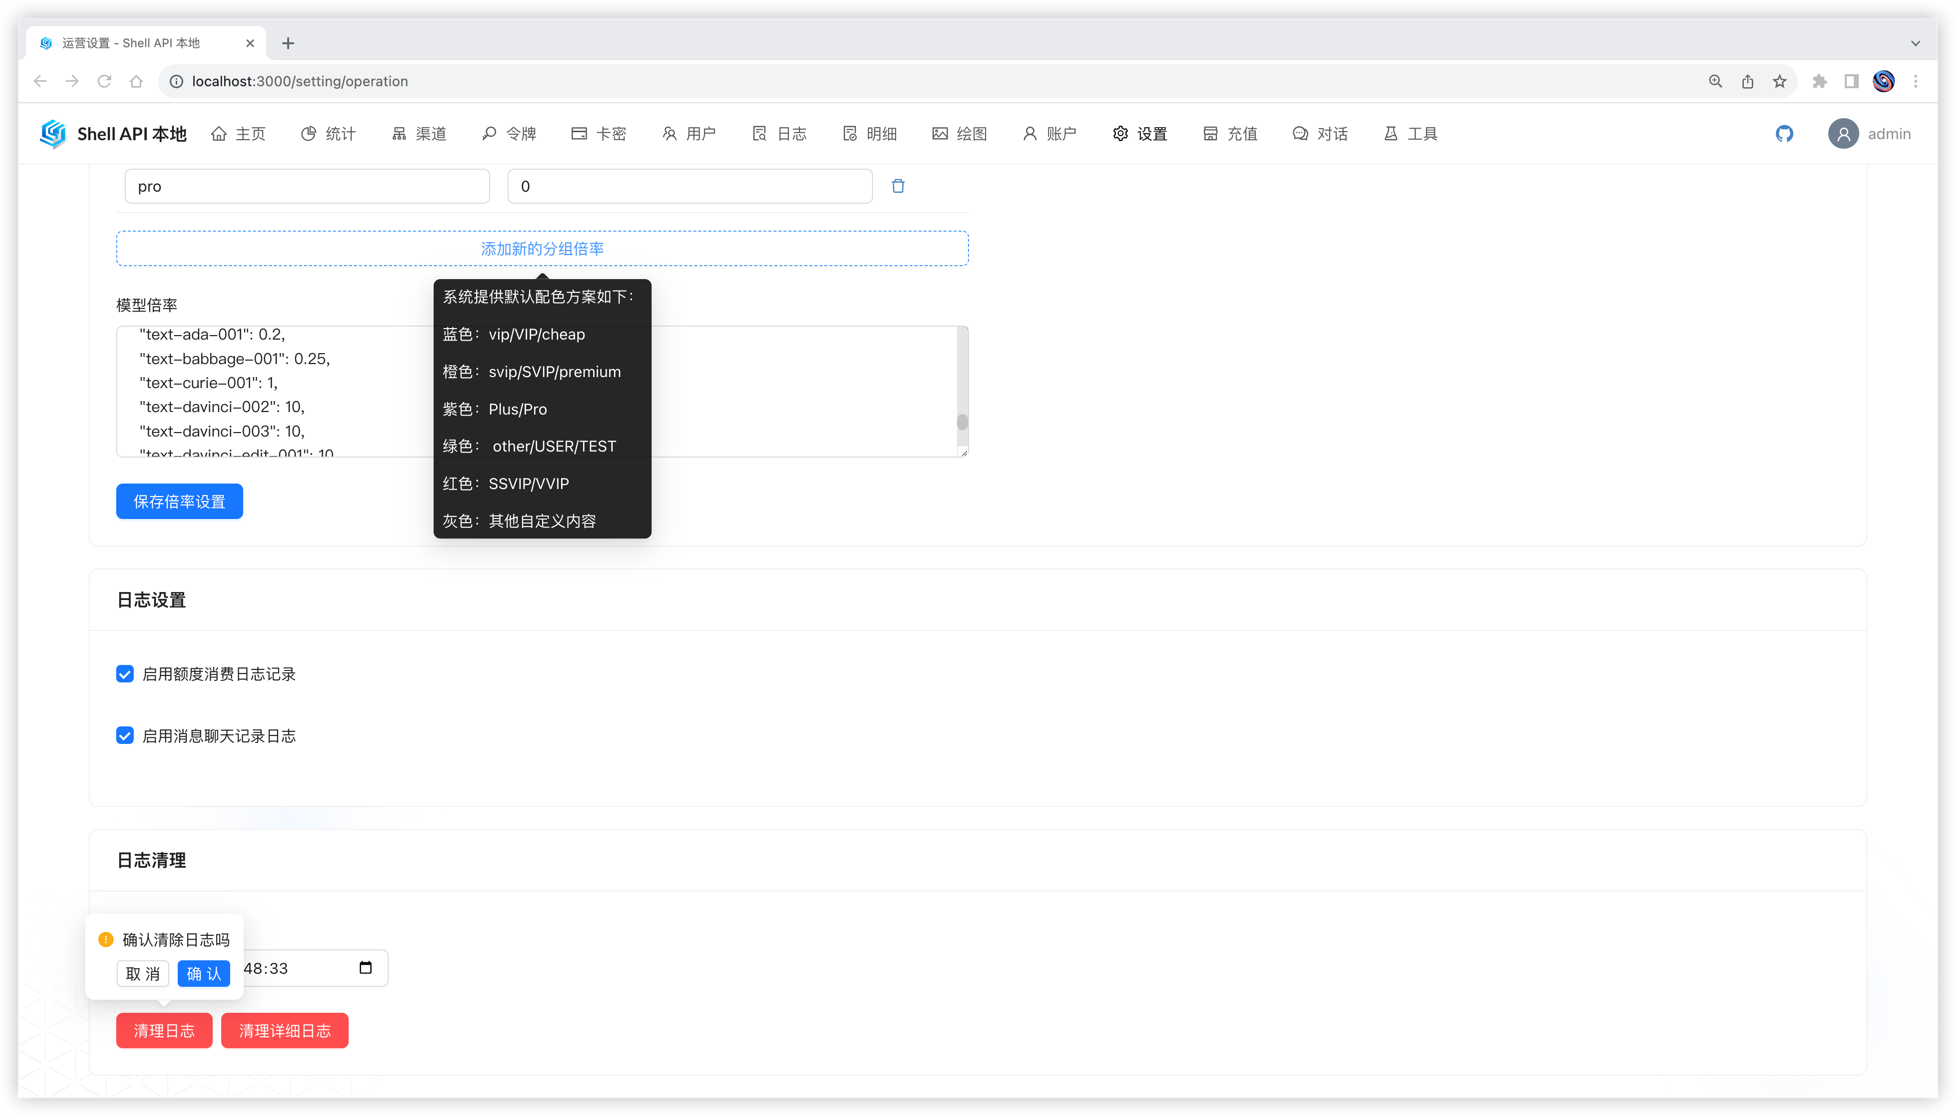Delete the pro group rate row
This screenshot has width=1956, height=1116.
[898, 186]
